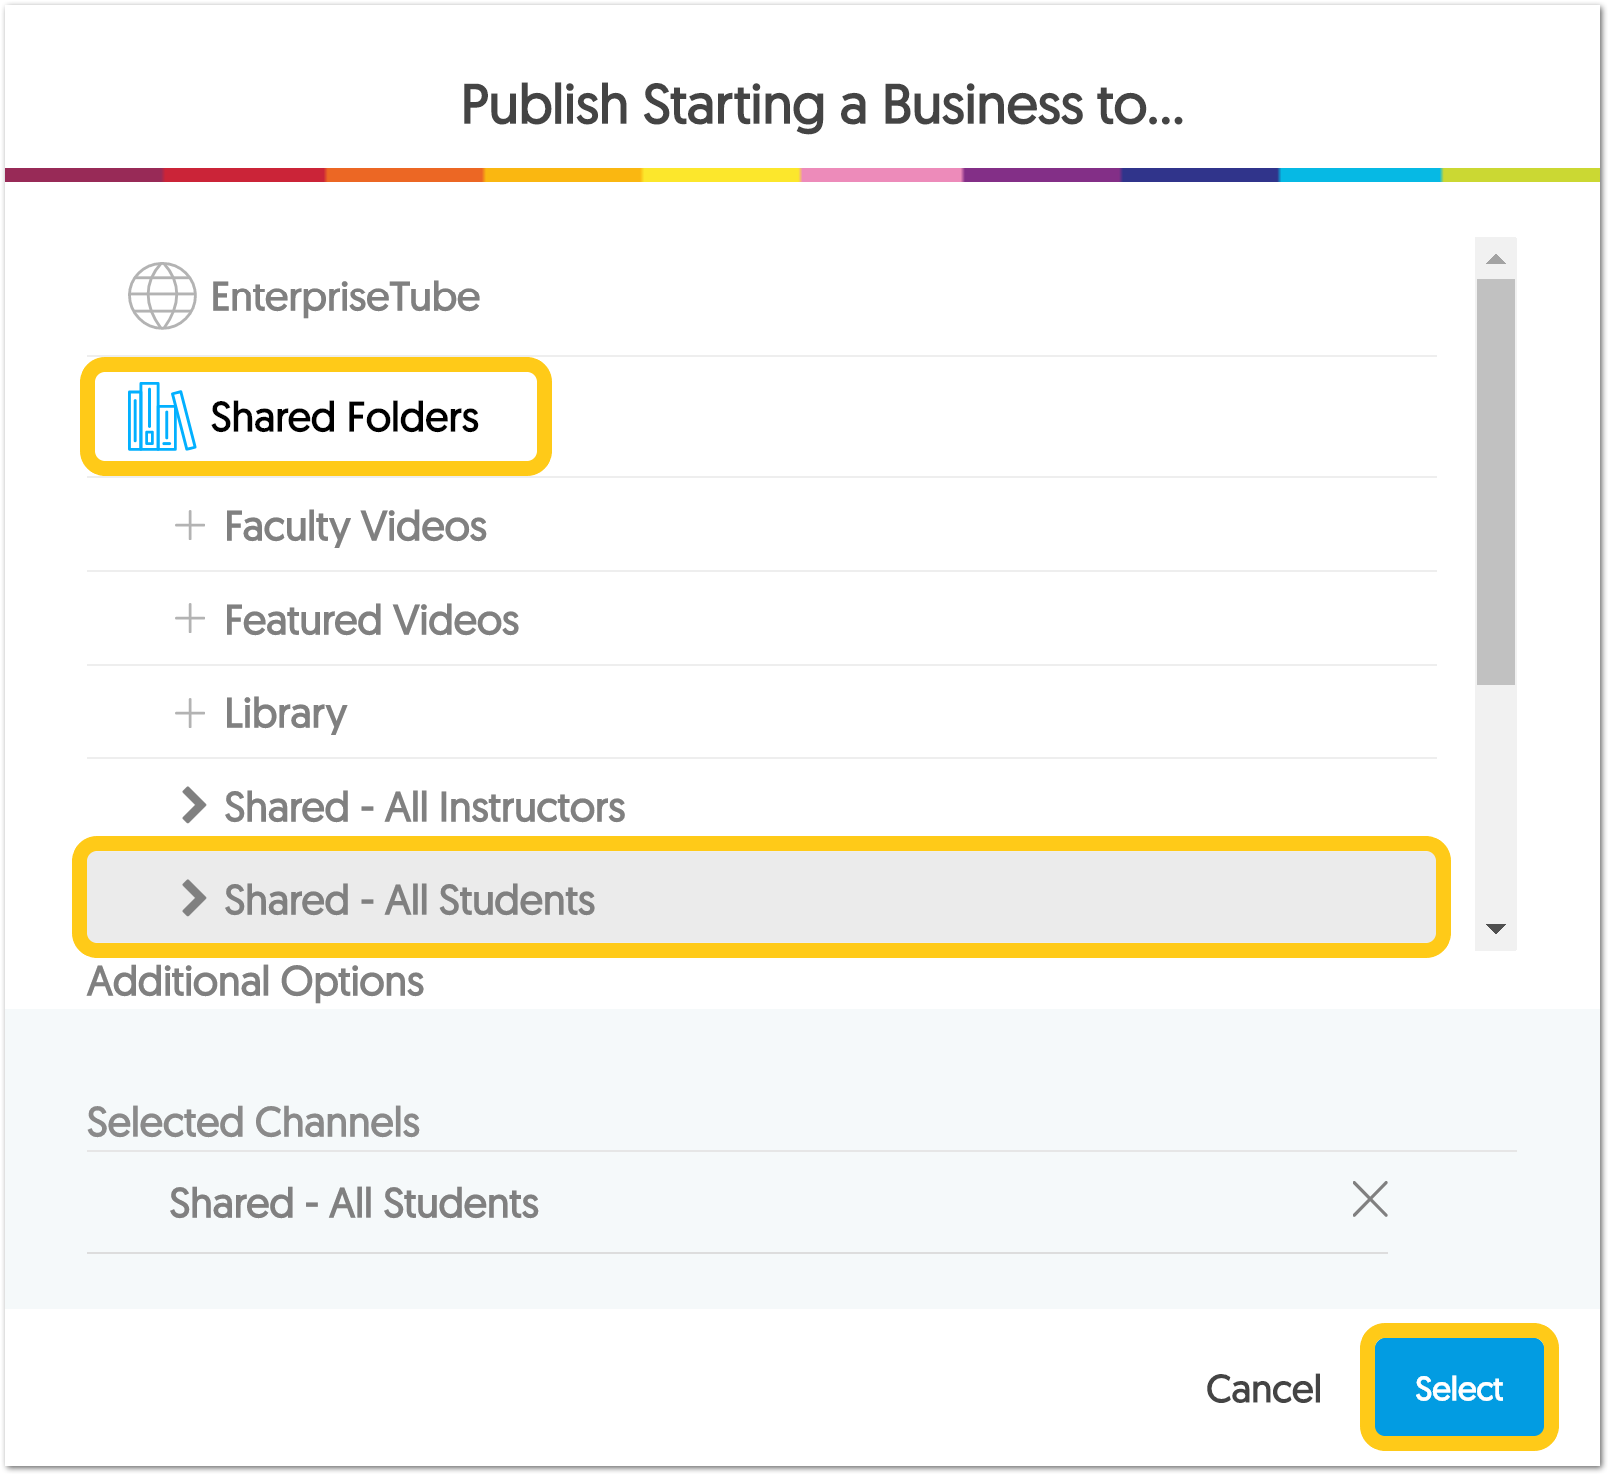Choose the Featured Videos folder name

(371, 620)
